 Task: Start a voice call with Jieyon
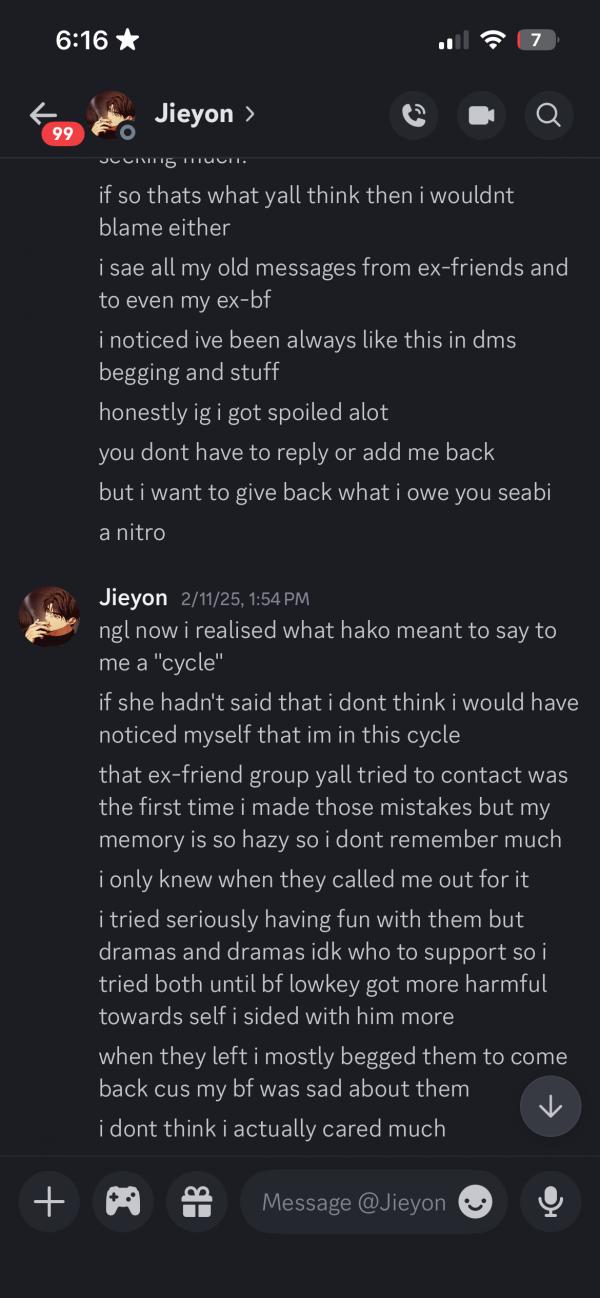[413, 115]
